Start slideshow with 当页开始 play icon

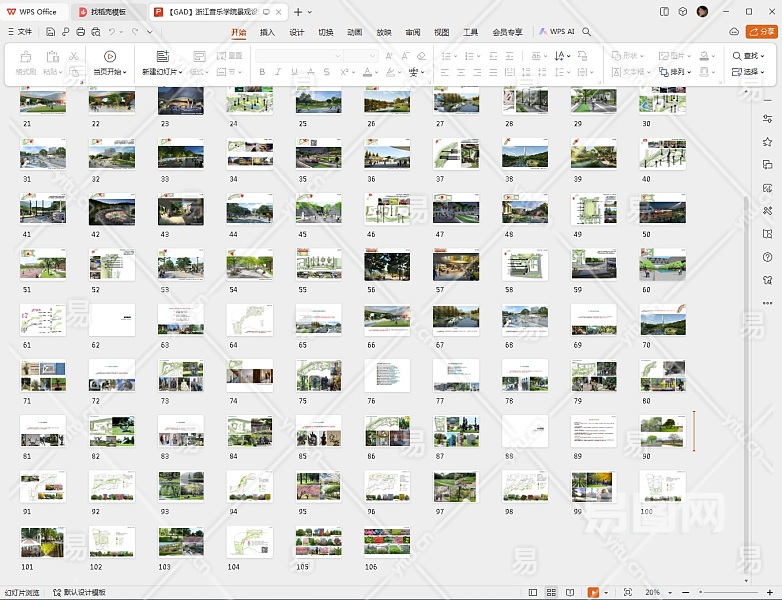coord(110,57)
